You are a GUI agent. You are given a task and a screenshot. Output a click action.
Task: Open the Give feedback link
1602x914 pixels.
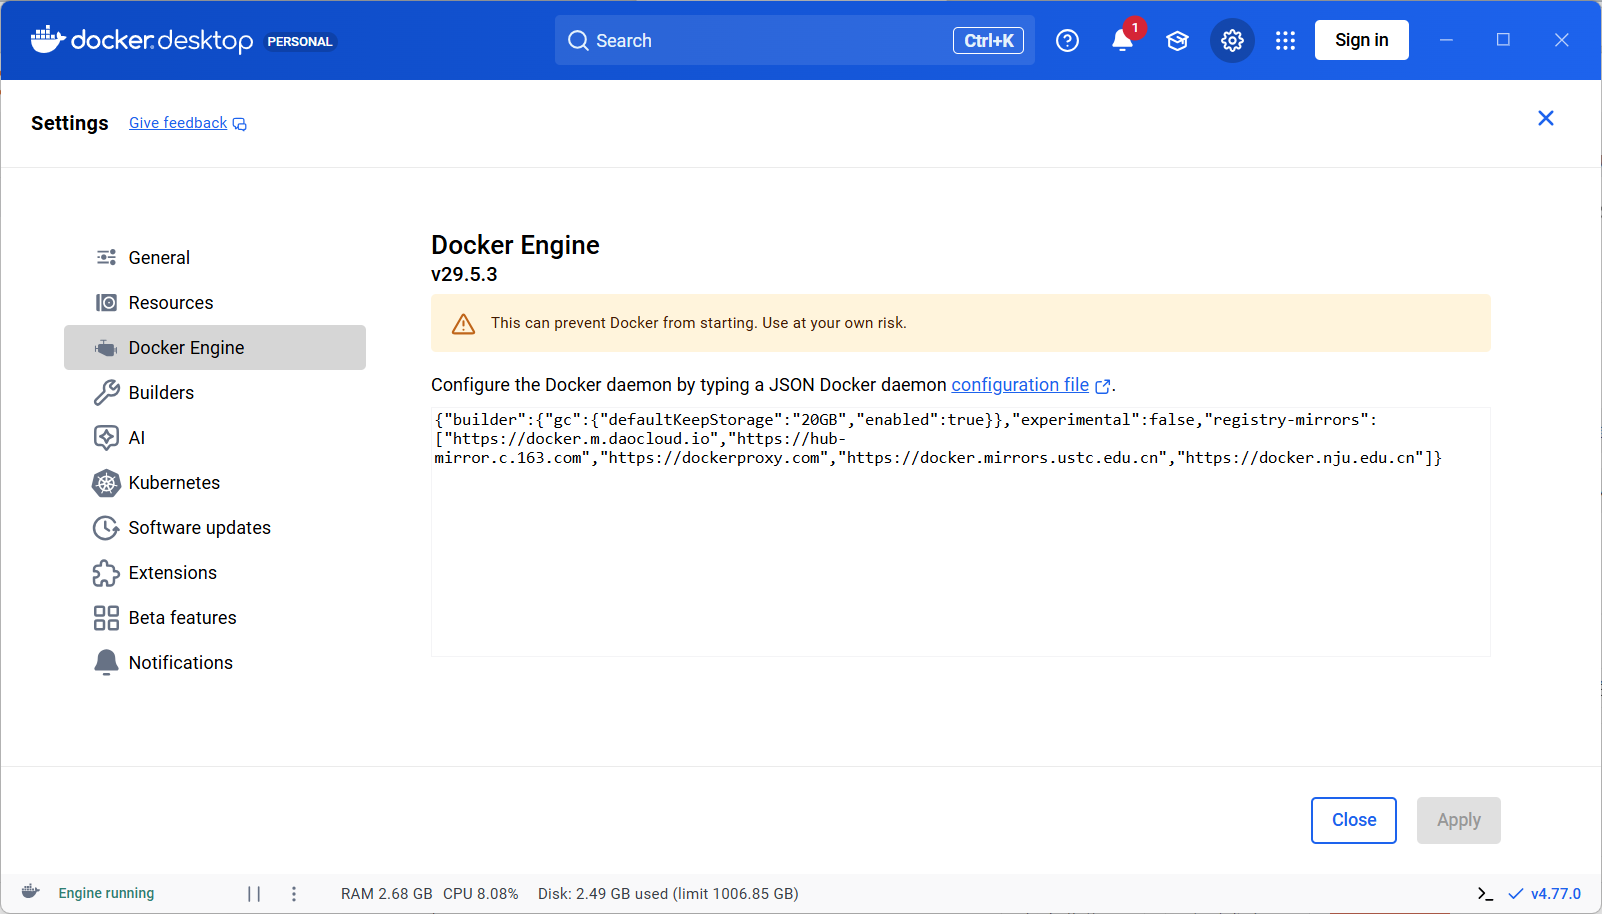[x=178, y=123]
